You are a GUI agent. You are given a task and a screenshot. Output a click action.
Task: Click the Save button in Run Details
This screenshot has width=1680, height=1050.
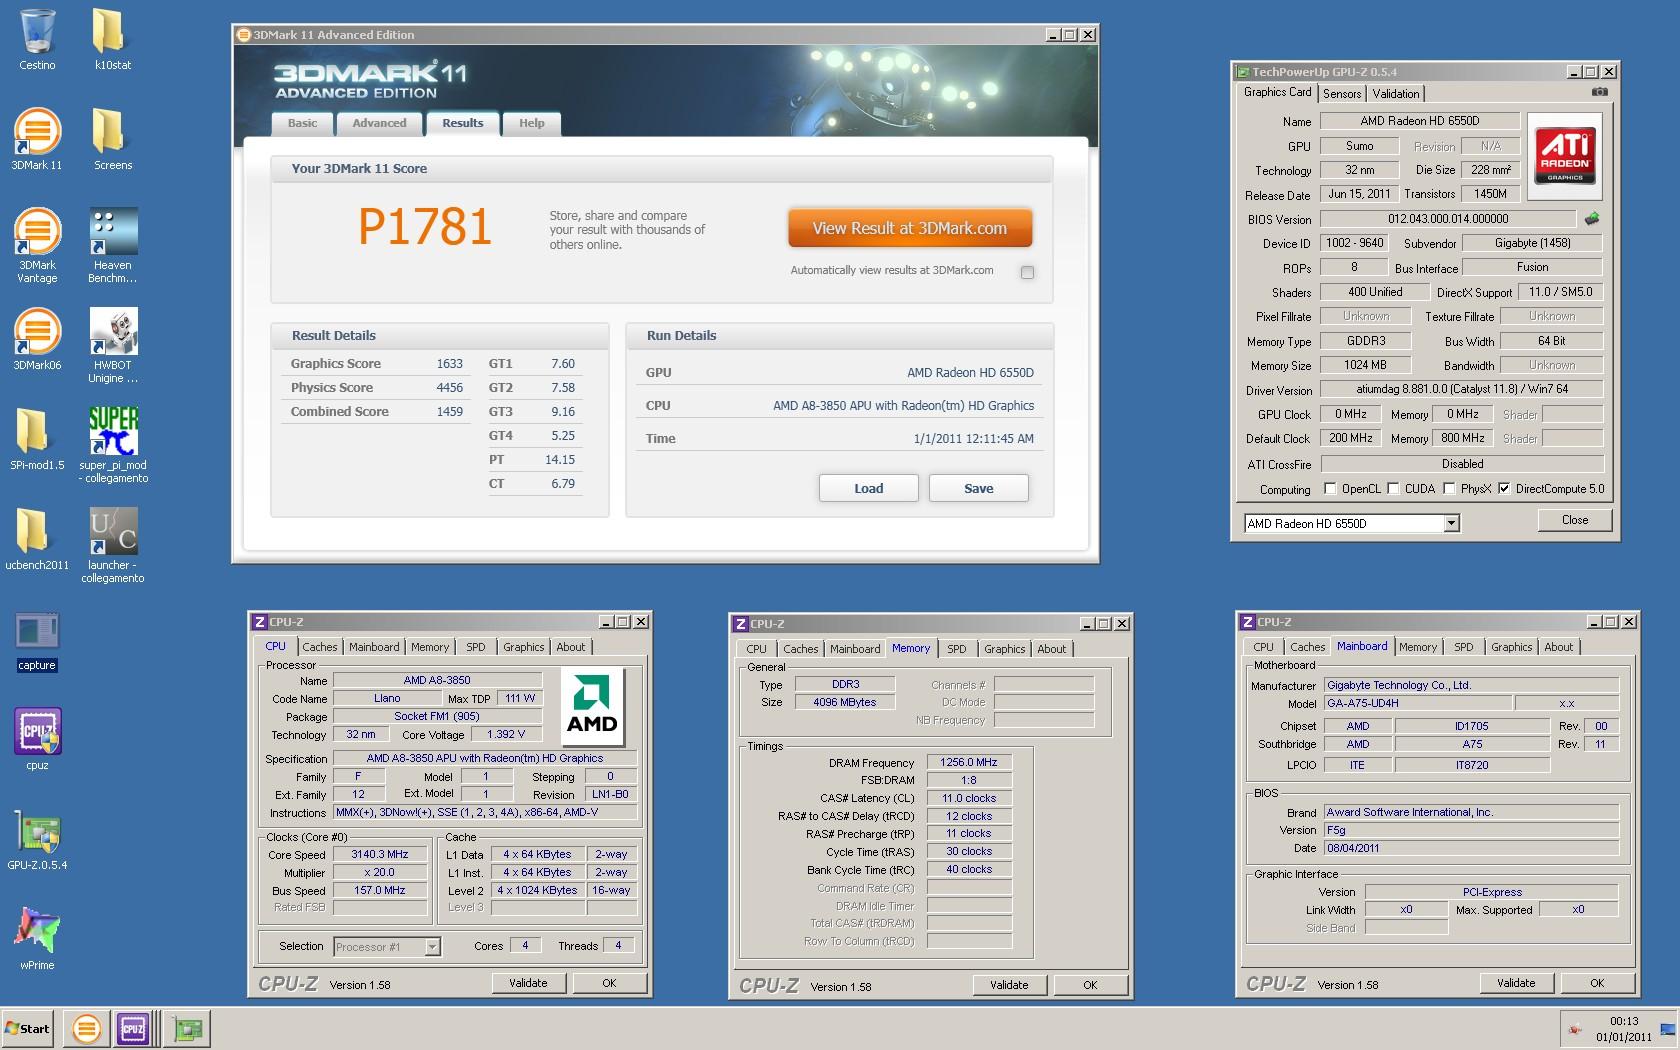979,488
